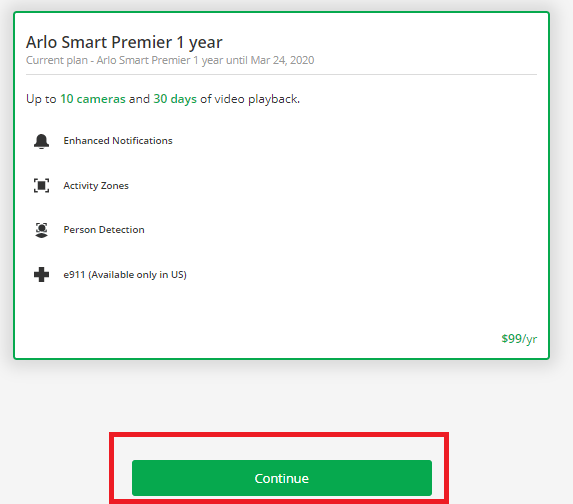The height and width of the screenshot is (504, 573).
Task: Click the Enhanced Notifications bell icon
Action: tap(41, 141)
